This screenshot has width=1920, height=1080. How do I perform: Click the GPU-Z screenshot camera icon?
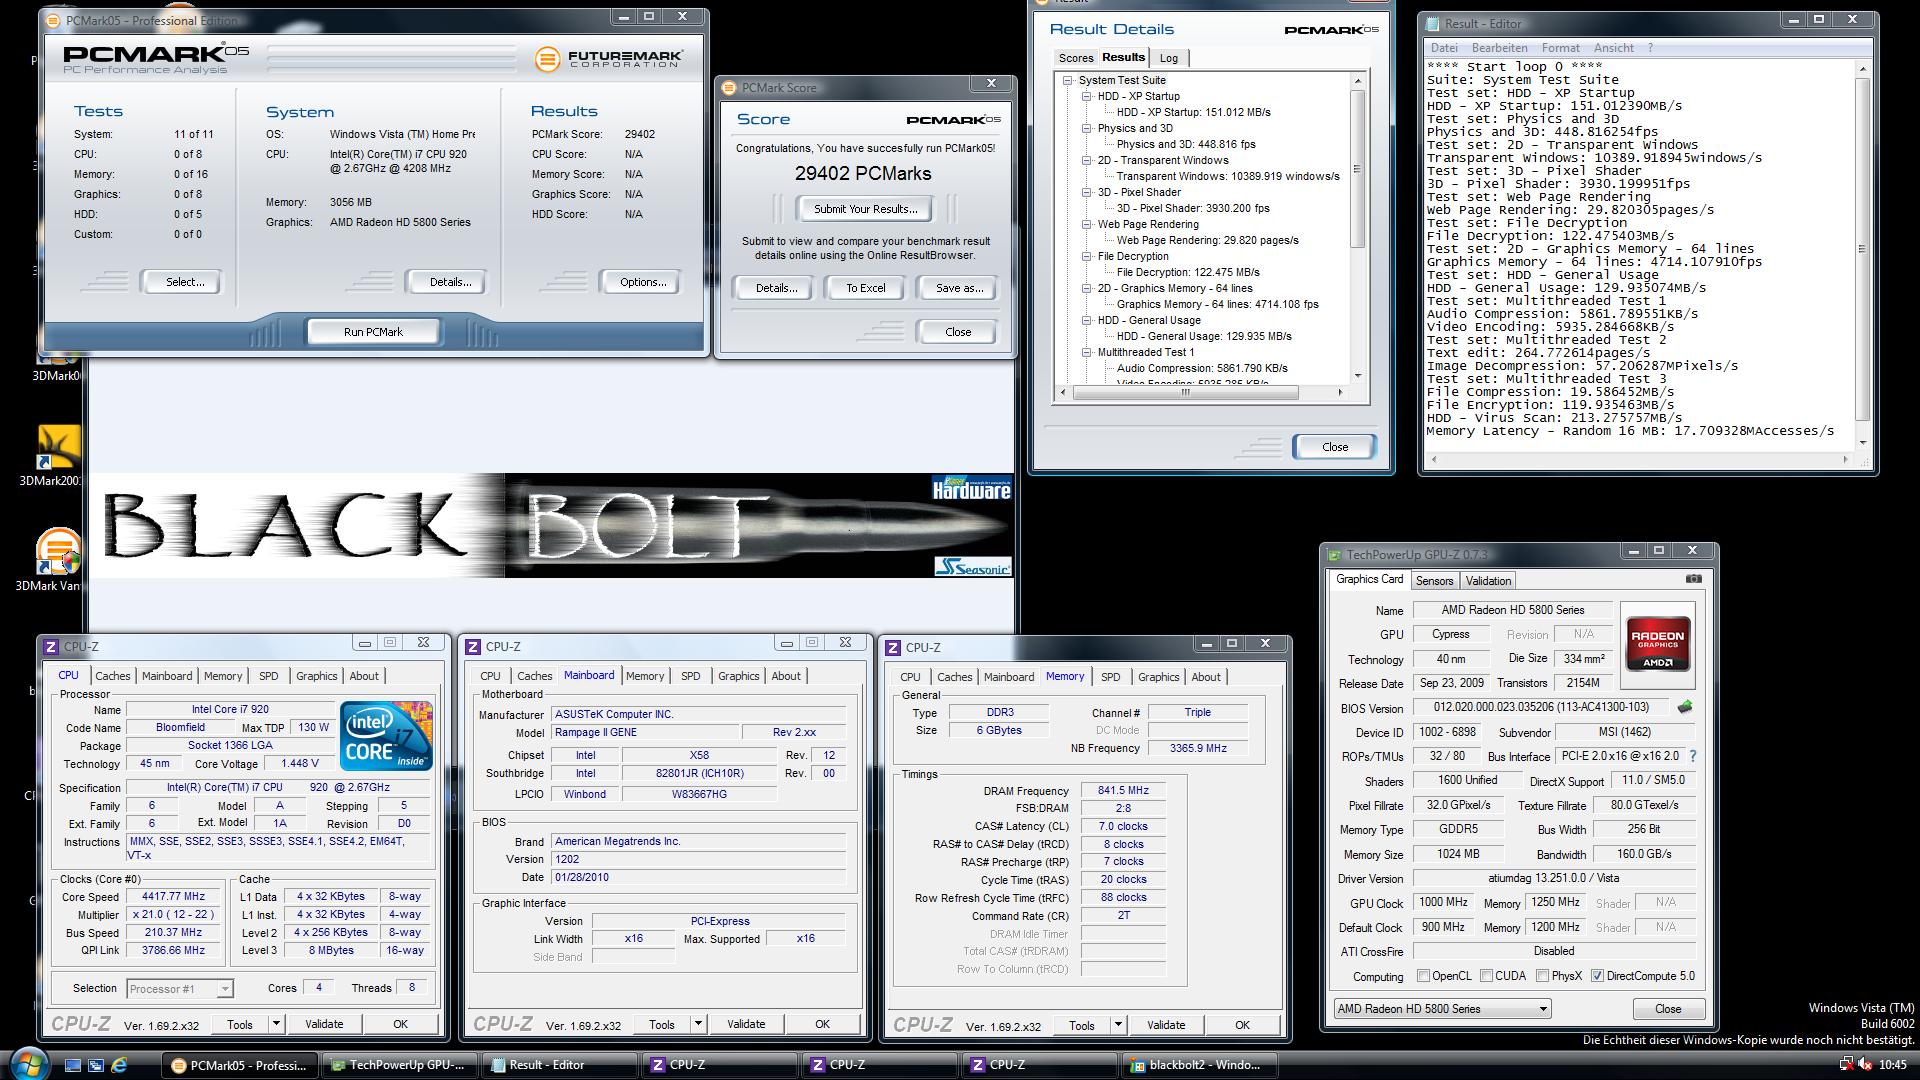1693,579
